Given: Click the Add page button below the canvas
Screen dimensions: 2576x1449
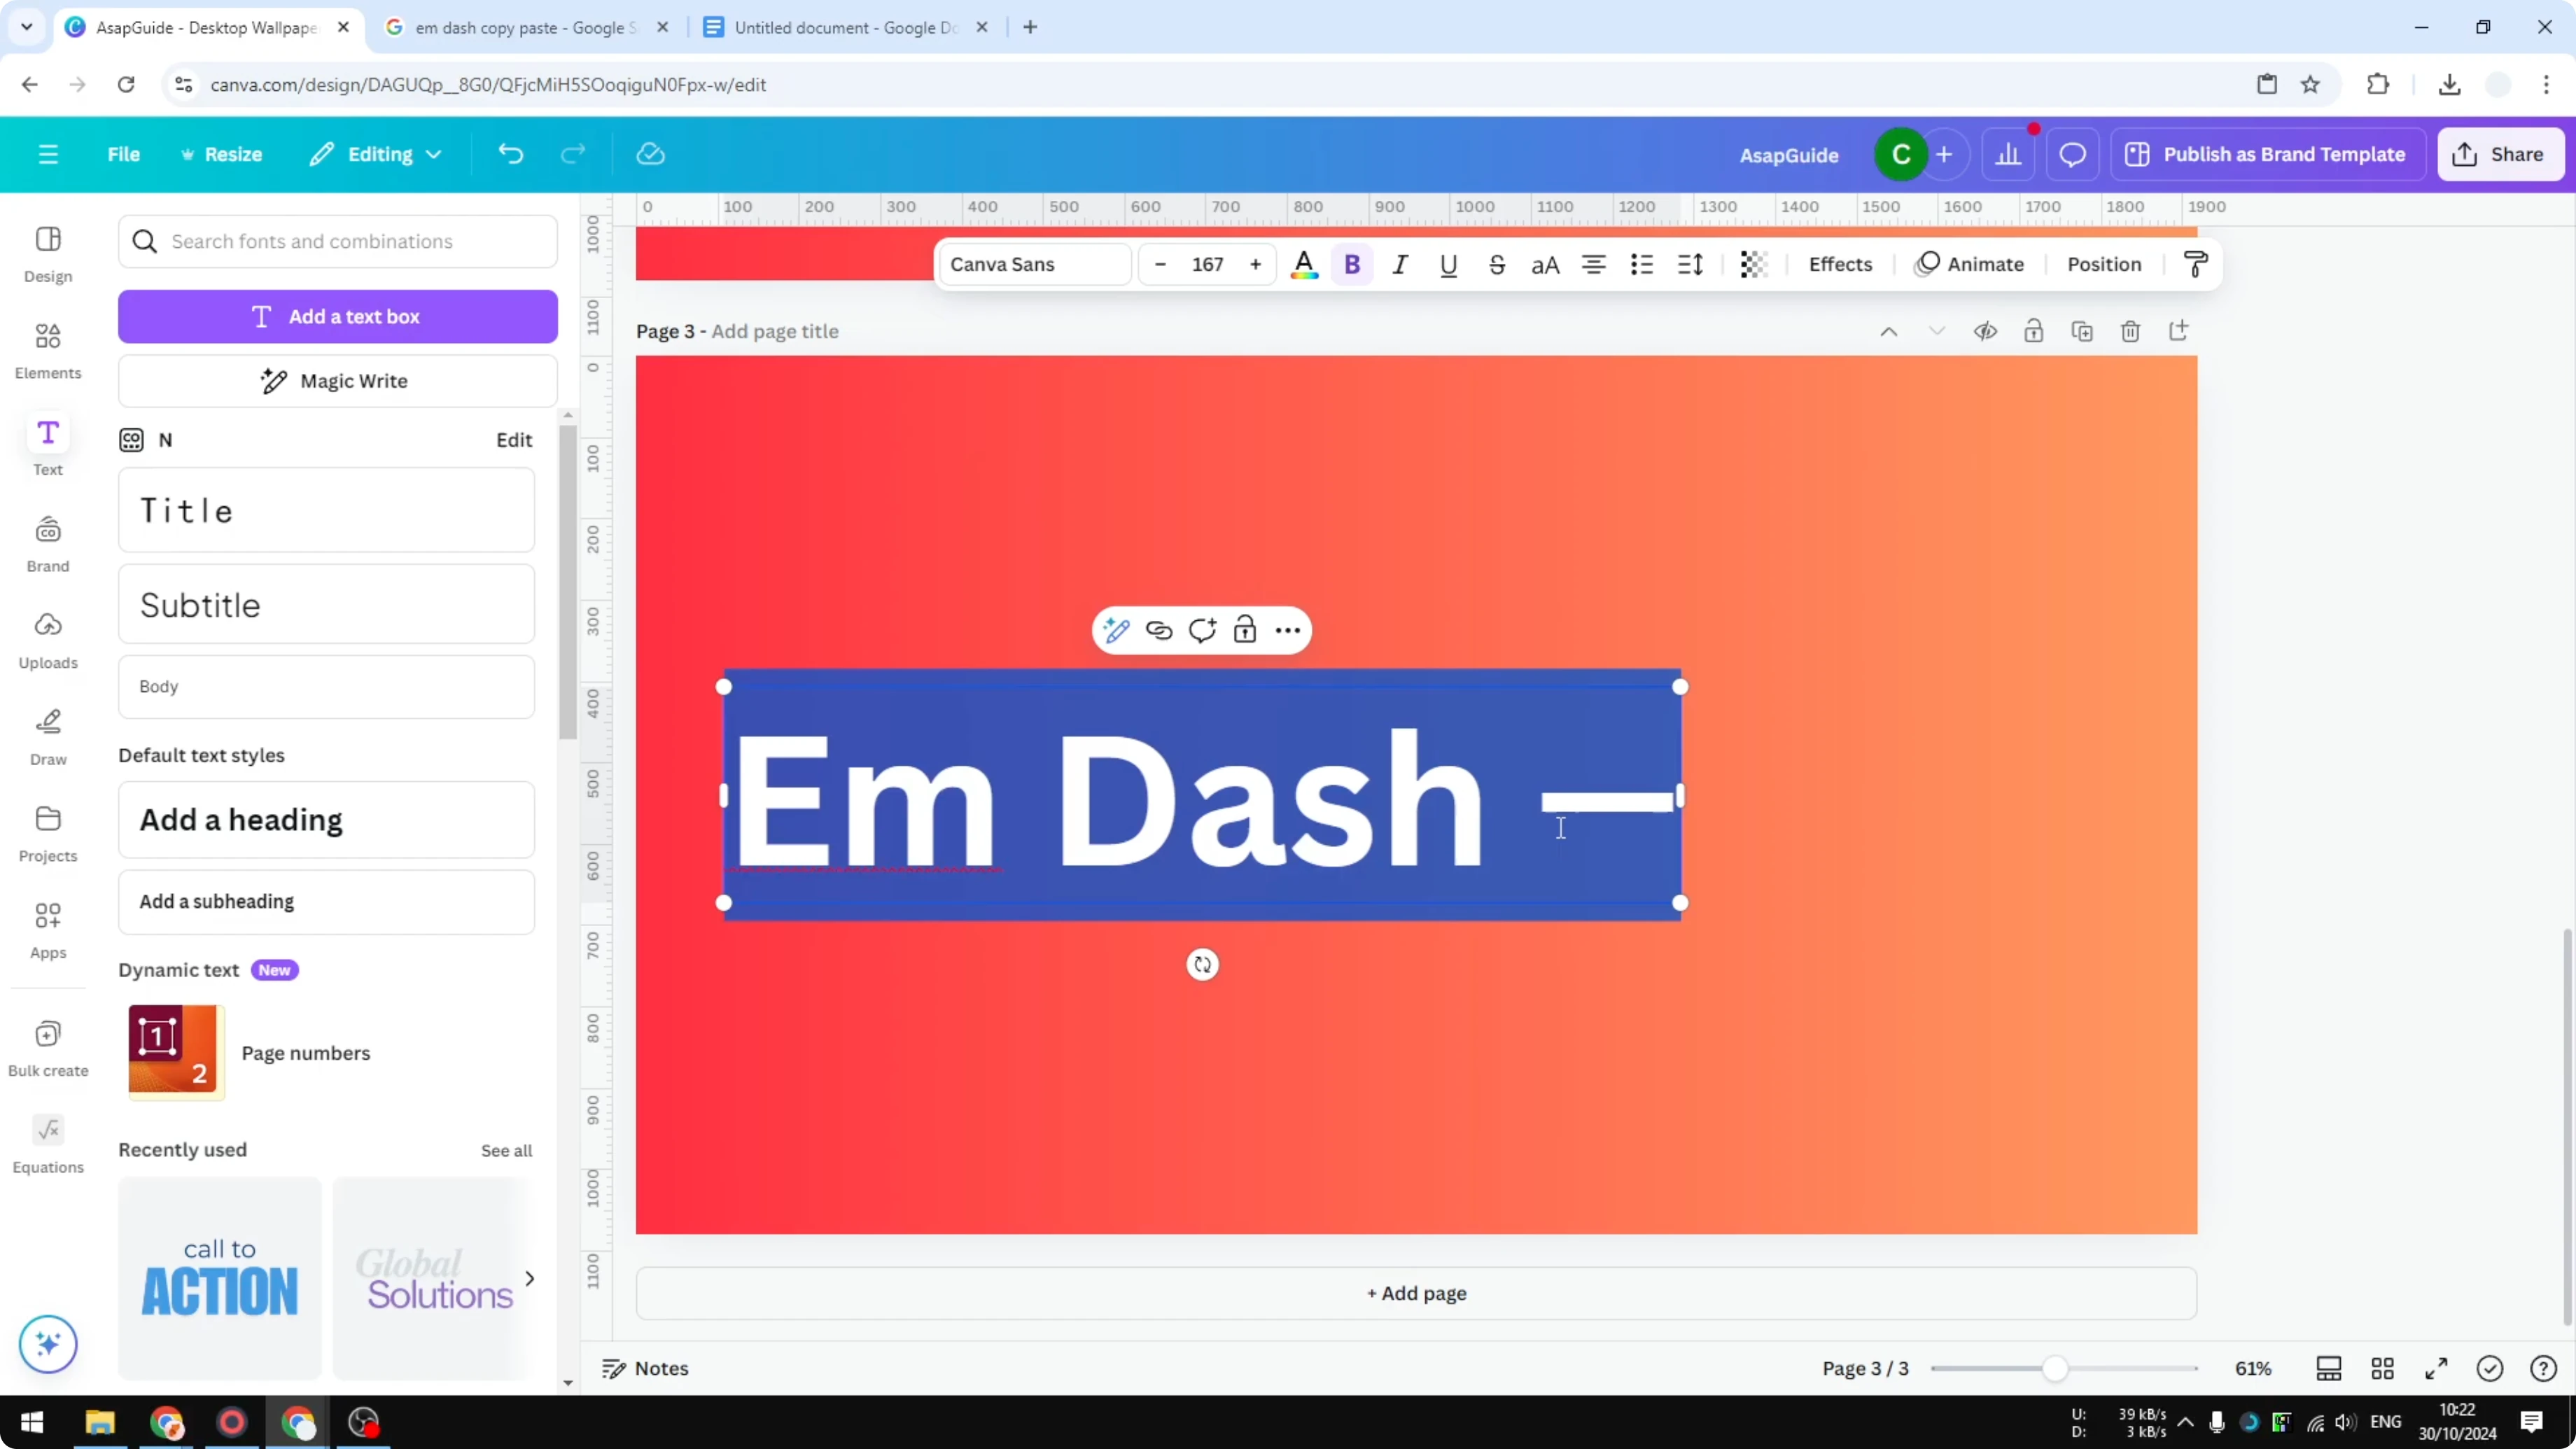Looking at the screenshot, I should pos(1414,1293).
